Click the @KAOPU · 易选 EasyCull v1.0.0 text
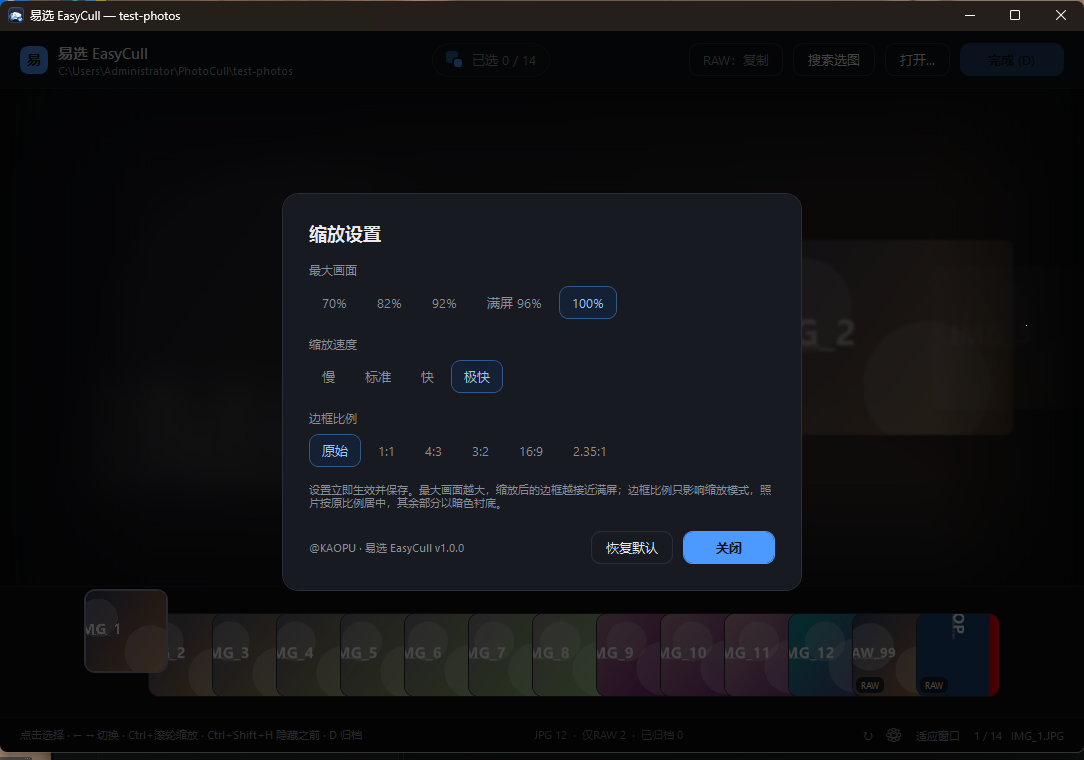Screen dimensions: 1084x760 click(x=386, y=548)
